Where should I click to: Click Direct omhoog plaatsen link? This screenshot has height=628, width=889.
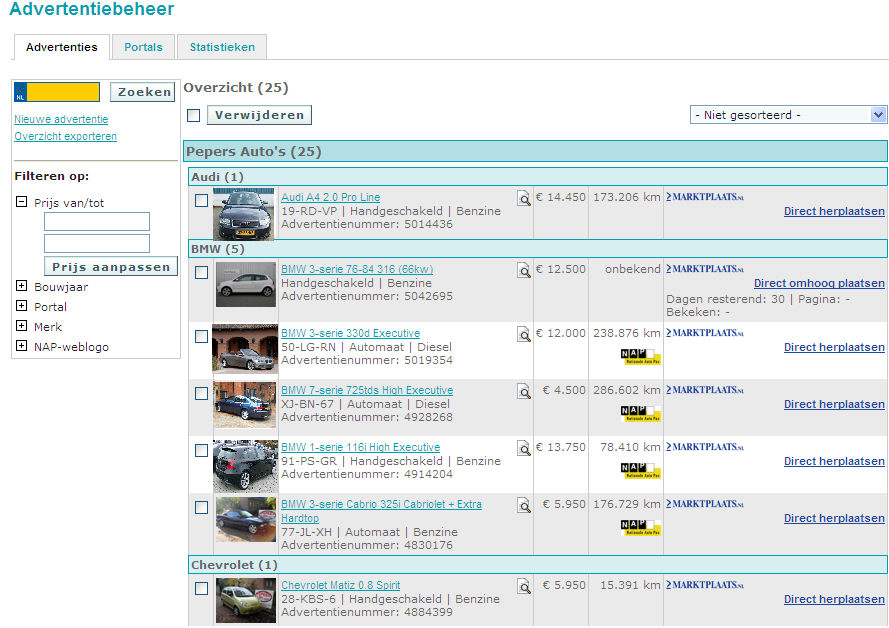coord(819,284)
